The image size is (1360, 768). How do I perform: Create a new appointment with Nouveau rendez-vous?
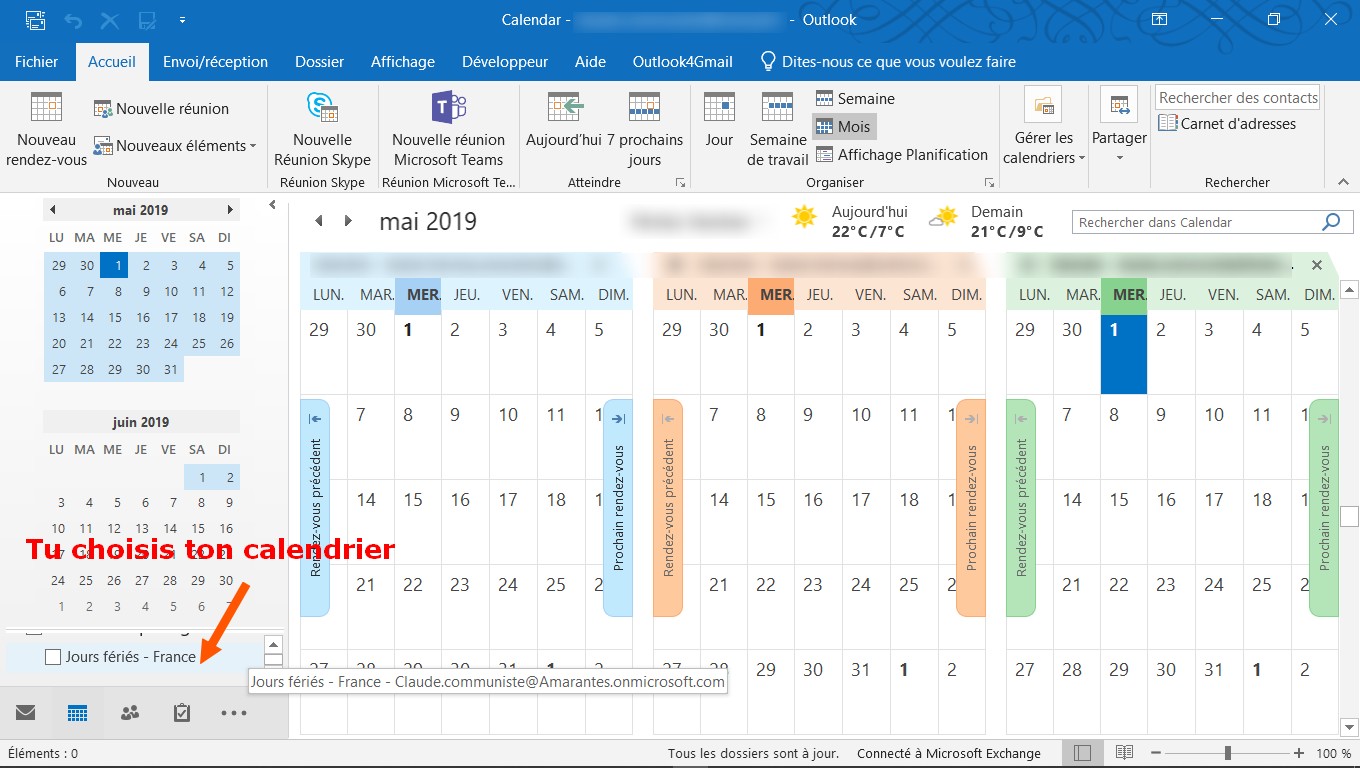[46, 130]
